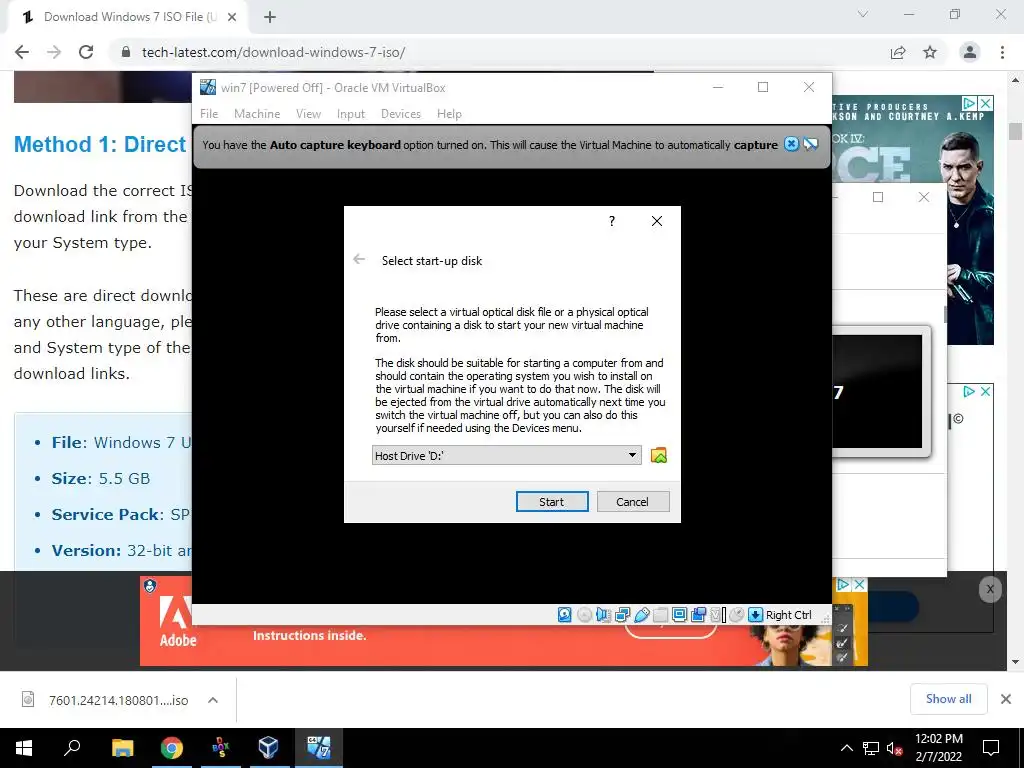Click the page scrollbar up arrow in Chrome
1024x768 pixels.
point(1015,80)
